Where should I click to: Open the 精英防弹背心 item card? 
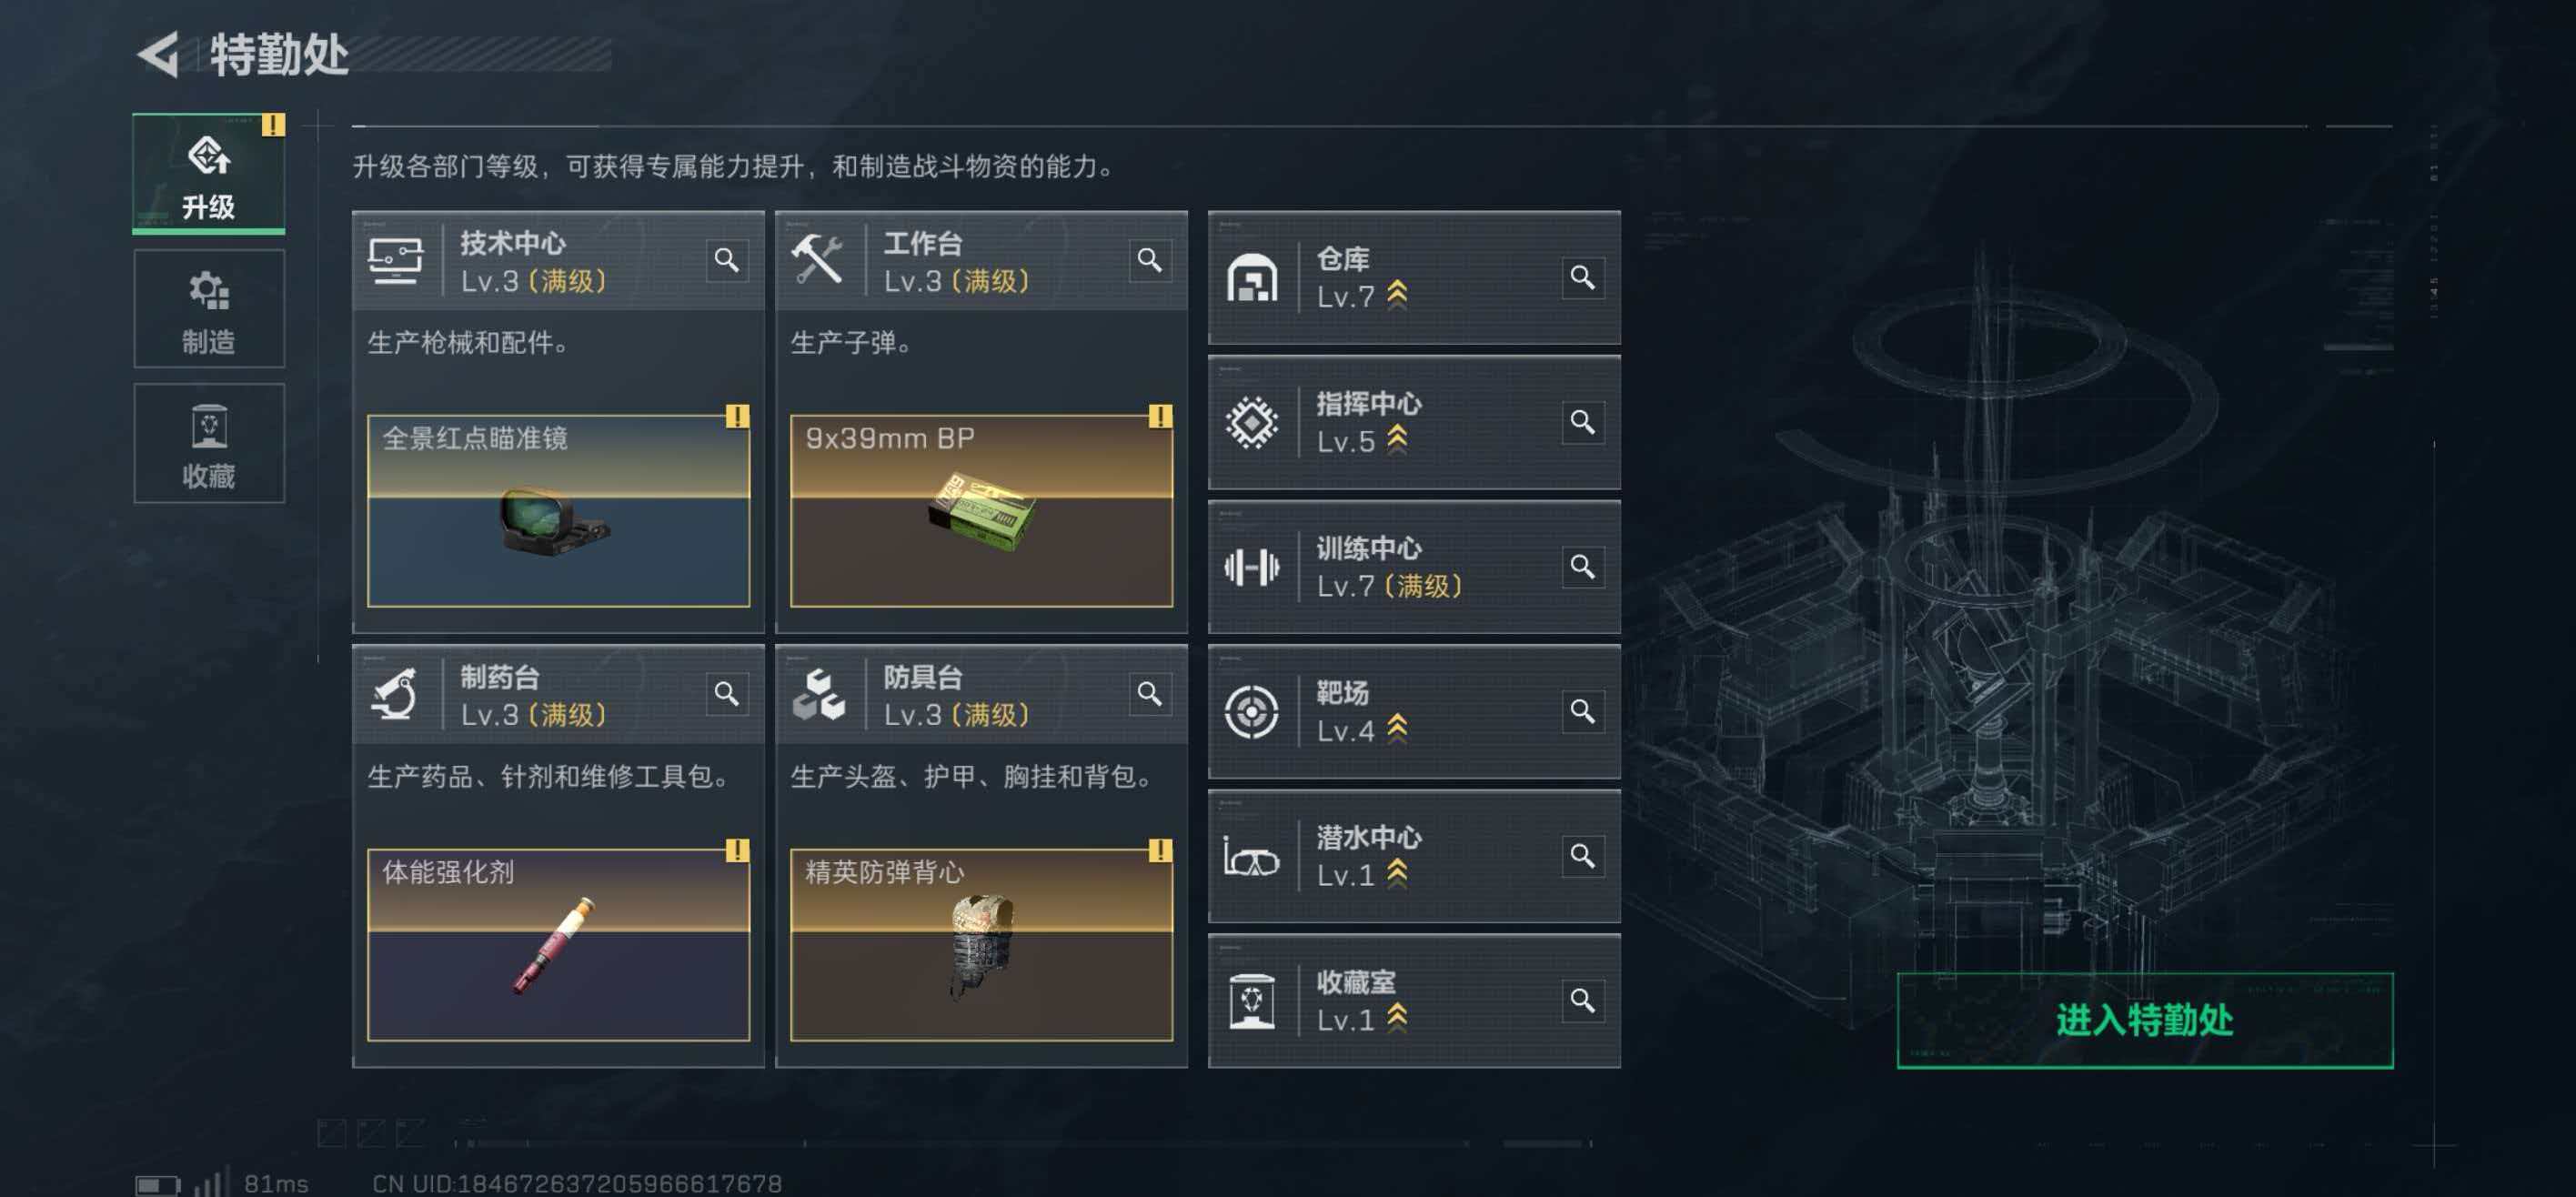point(981,945)
